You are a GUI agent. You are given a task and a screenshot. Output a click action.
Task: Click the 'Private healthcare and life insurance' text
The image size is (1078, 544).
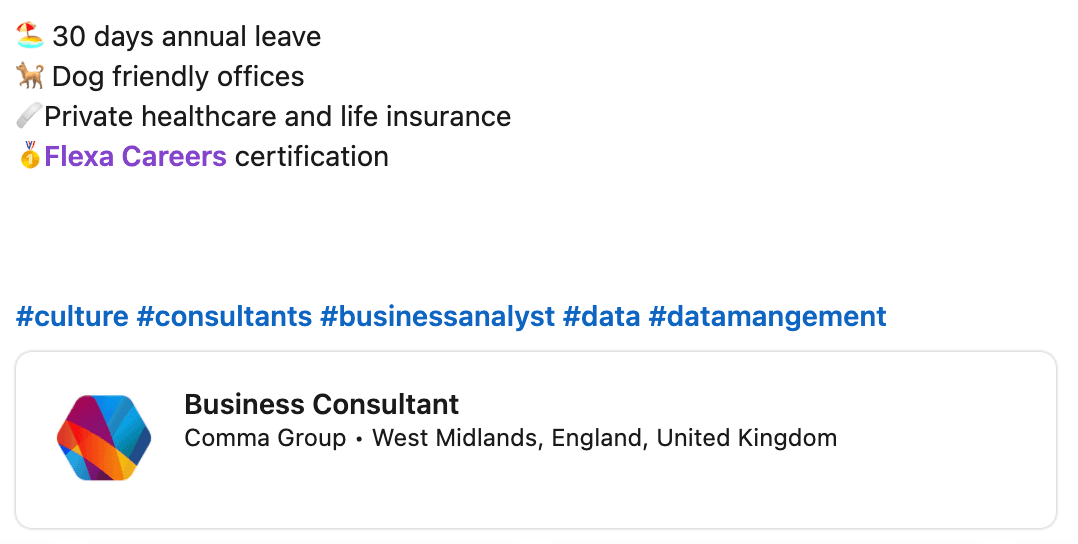[x=278, y=117]
